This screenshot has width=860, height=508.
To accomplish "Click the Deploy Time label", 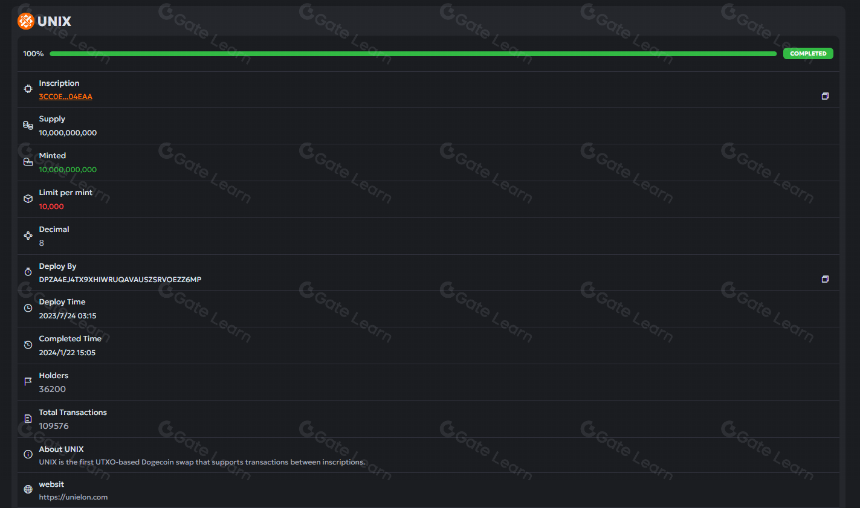I will coord(61,302).
